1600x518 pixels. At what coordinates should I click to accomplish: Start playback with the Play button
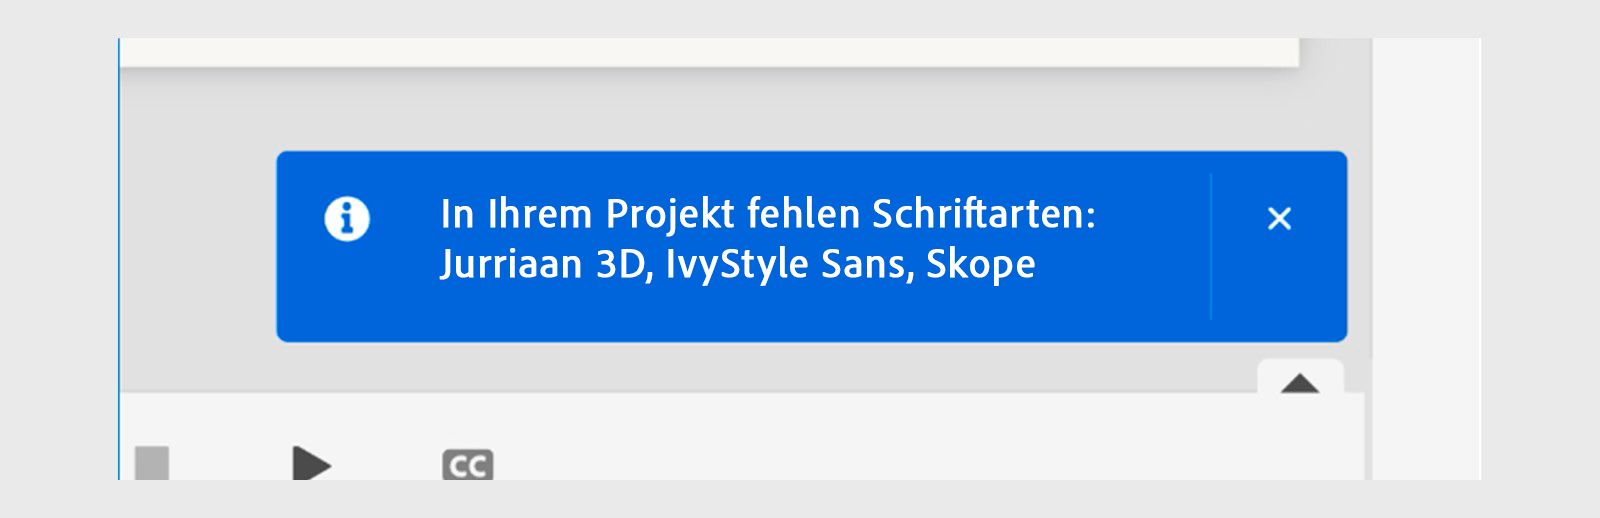[x=311, y=464]
